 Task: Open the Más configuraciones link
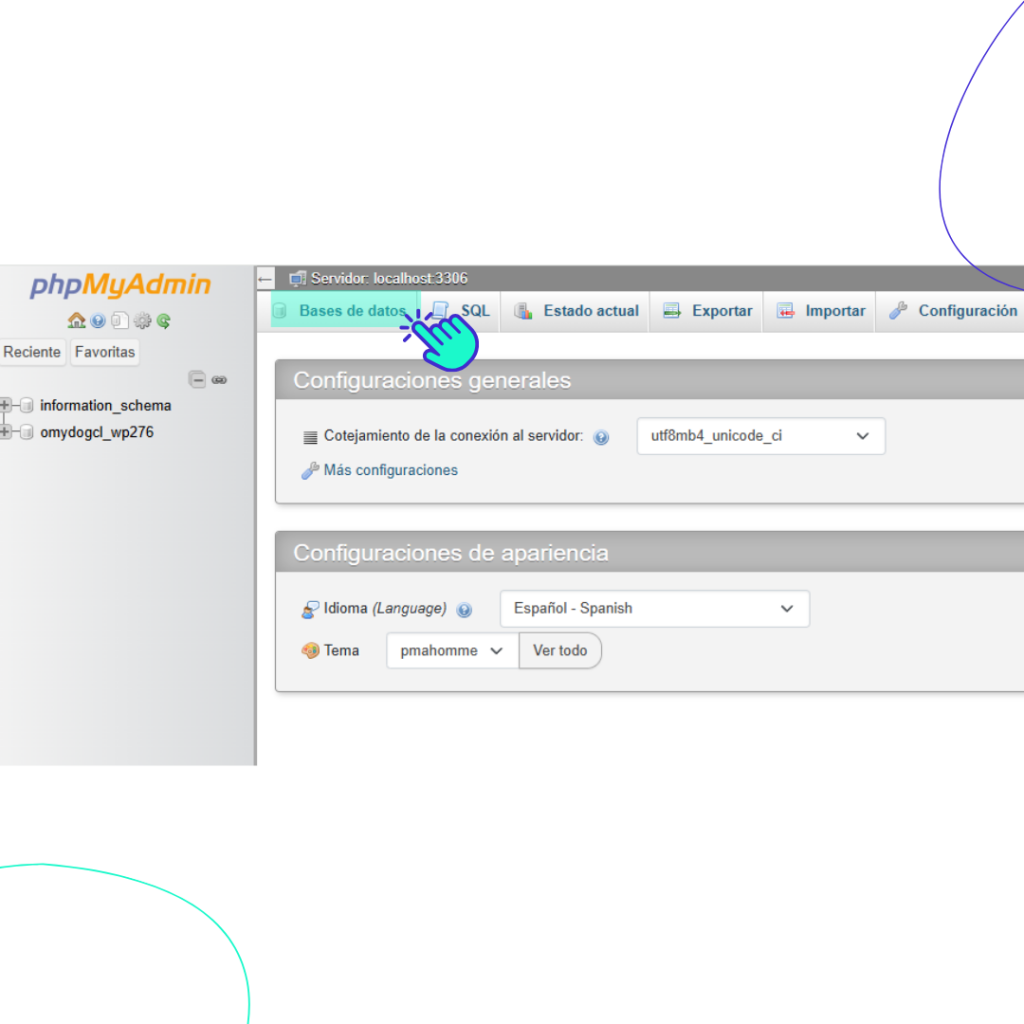point(391,470)
